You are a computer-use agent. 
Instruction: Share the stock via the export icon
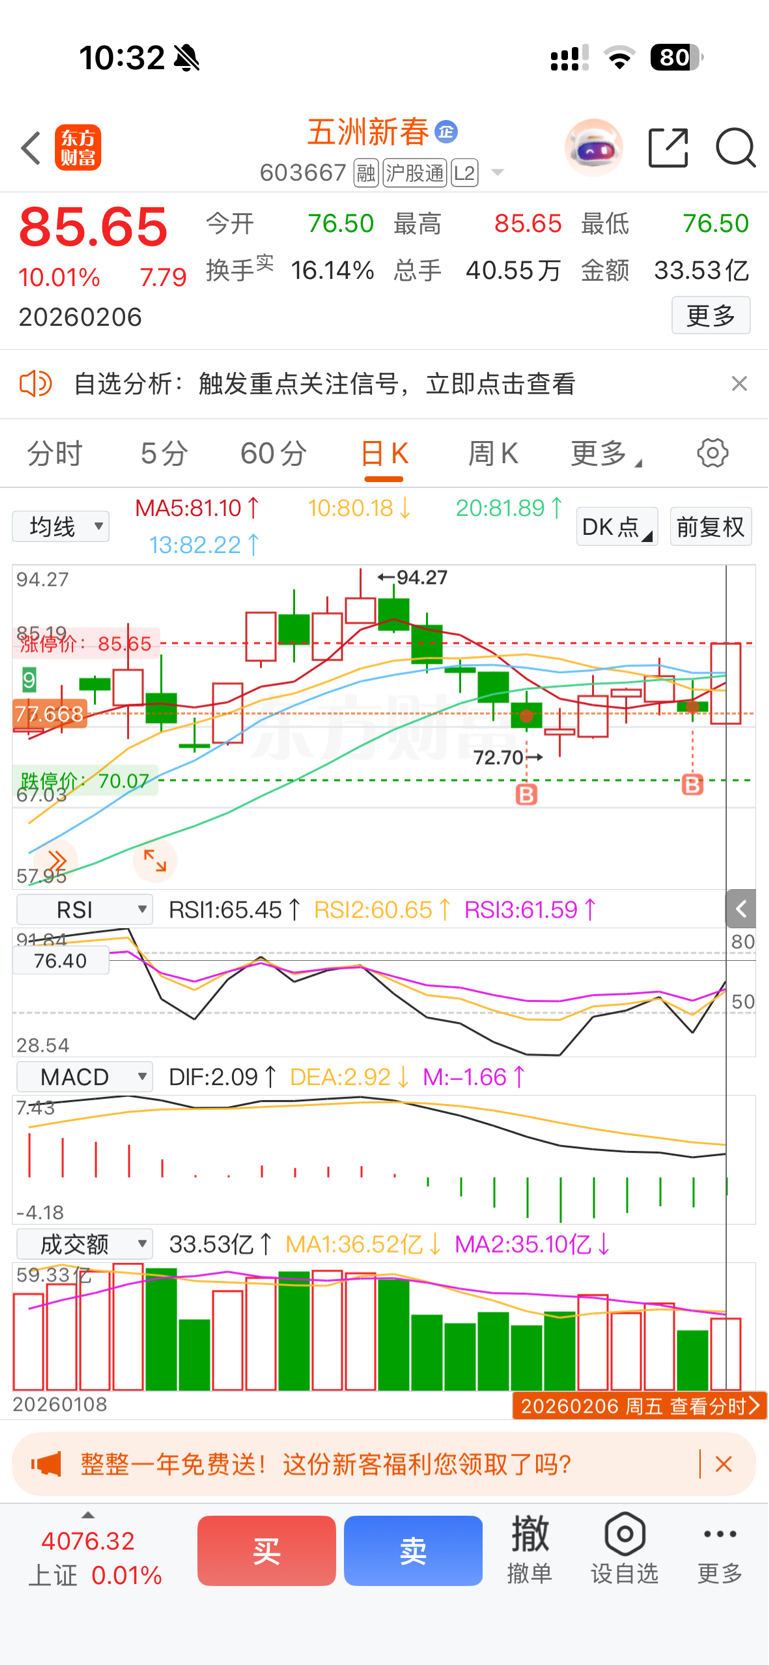pyautogui.click(x=669, y=148)
